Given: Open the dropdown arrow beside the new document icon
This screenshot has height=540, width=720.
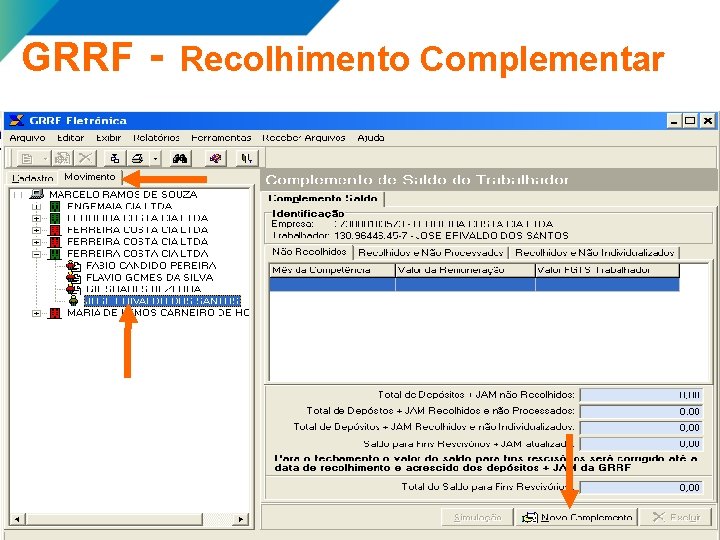Looking at the screenshot, I should click(x=45, y=159).
